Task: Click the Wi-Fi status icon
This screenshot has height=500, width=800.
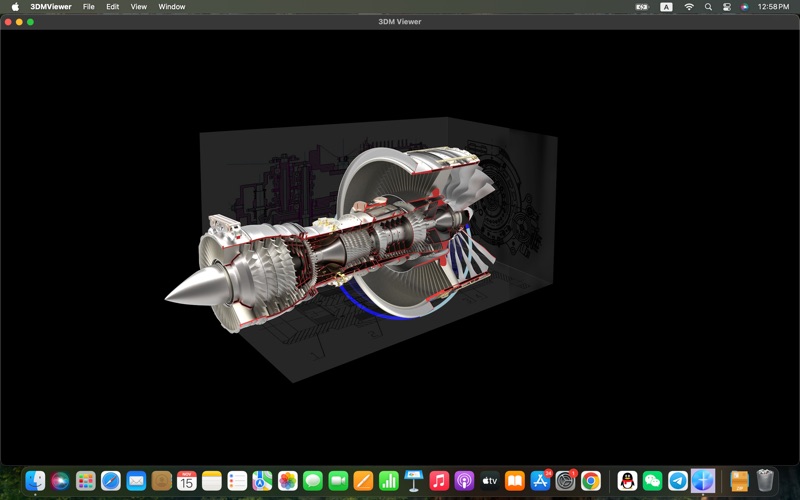Action: (x=689, y=6)
